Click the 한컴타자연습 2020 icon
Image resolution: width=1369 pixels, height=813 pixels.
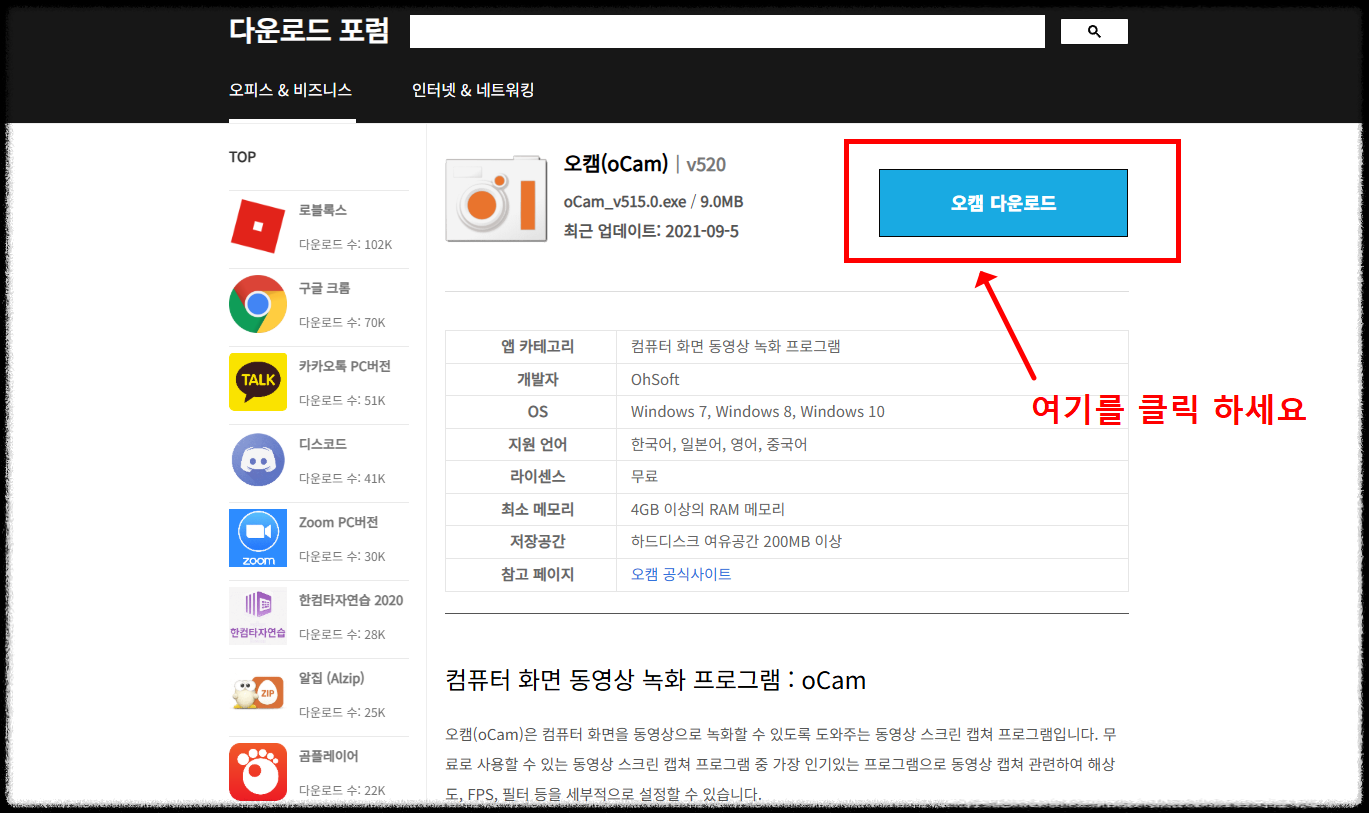point(258,616)
